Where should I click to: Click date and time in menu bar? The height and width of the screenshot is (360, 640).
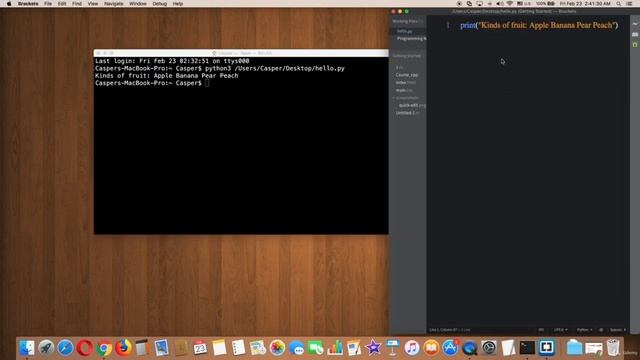[x=585, y=4]
